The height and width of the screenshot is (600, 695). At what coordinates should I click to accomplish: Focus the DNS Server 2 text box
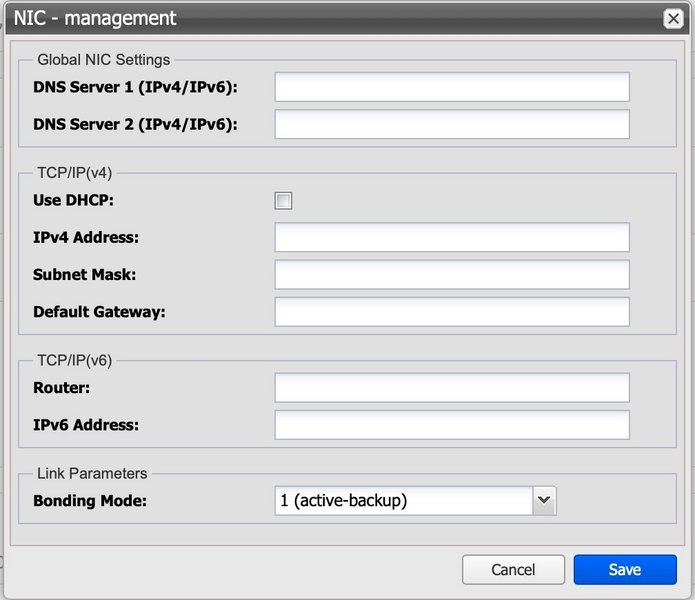[452, 124]
